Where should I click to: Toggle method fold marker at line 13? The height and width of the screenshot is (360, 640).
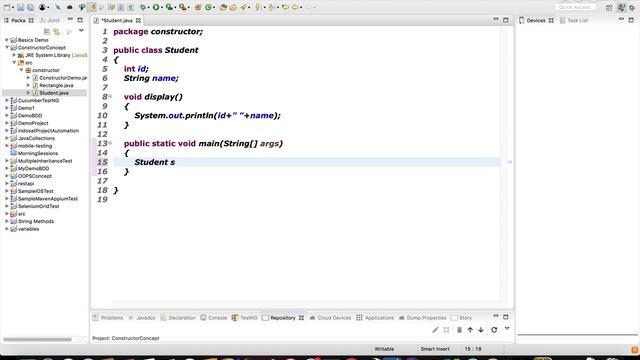pyautogui.click(x=110, y=143)
